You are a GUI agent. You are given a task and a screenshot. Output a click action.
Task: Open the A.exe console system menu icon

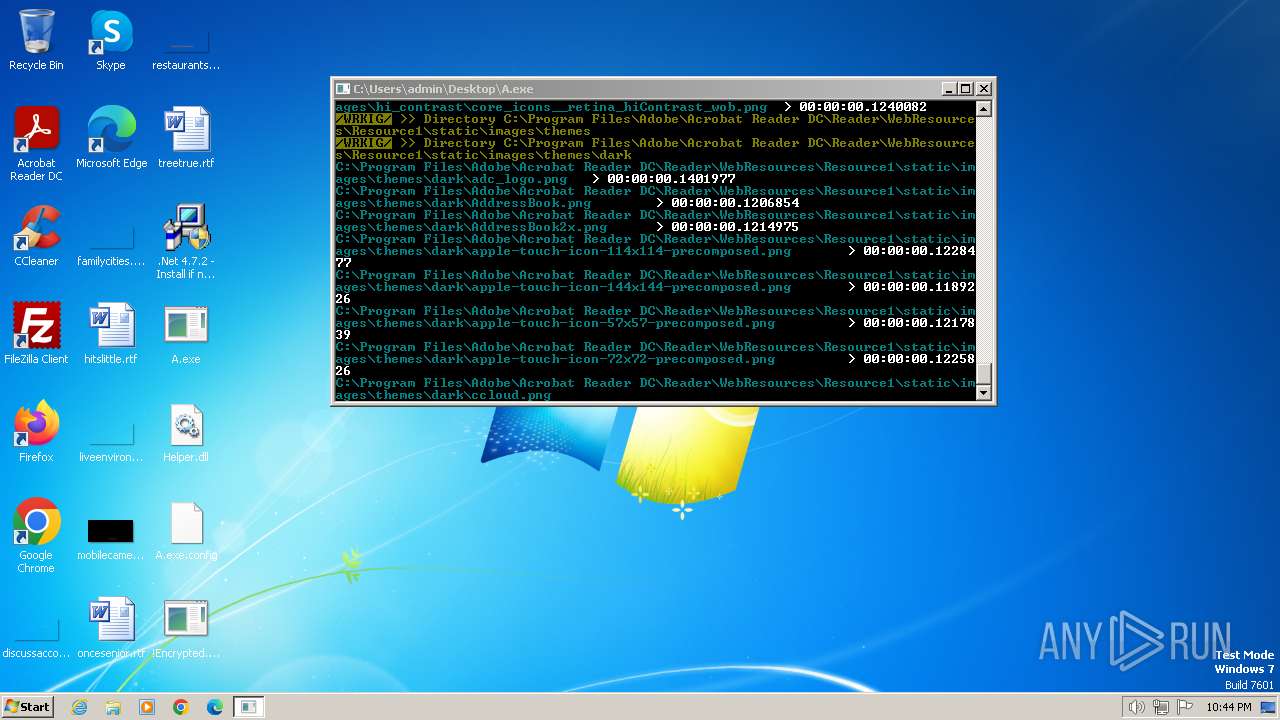pos(343,89)
